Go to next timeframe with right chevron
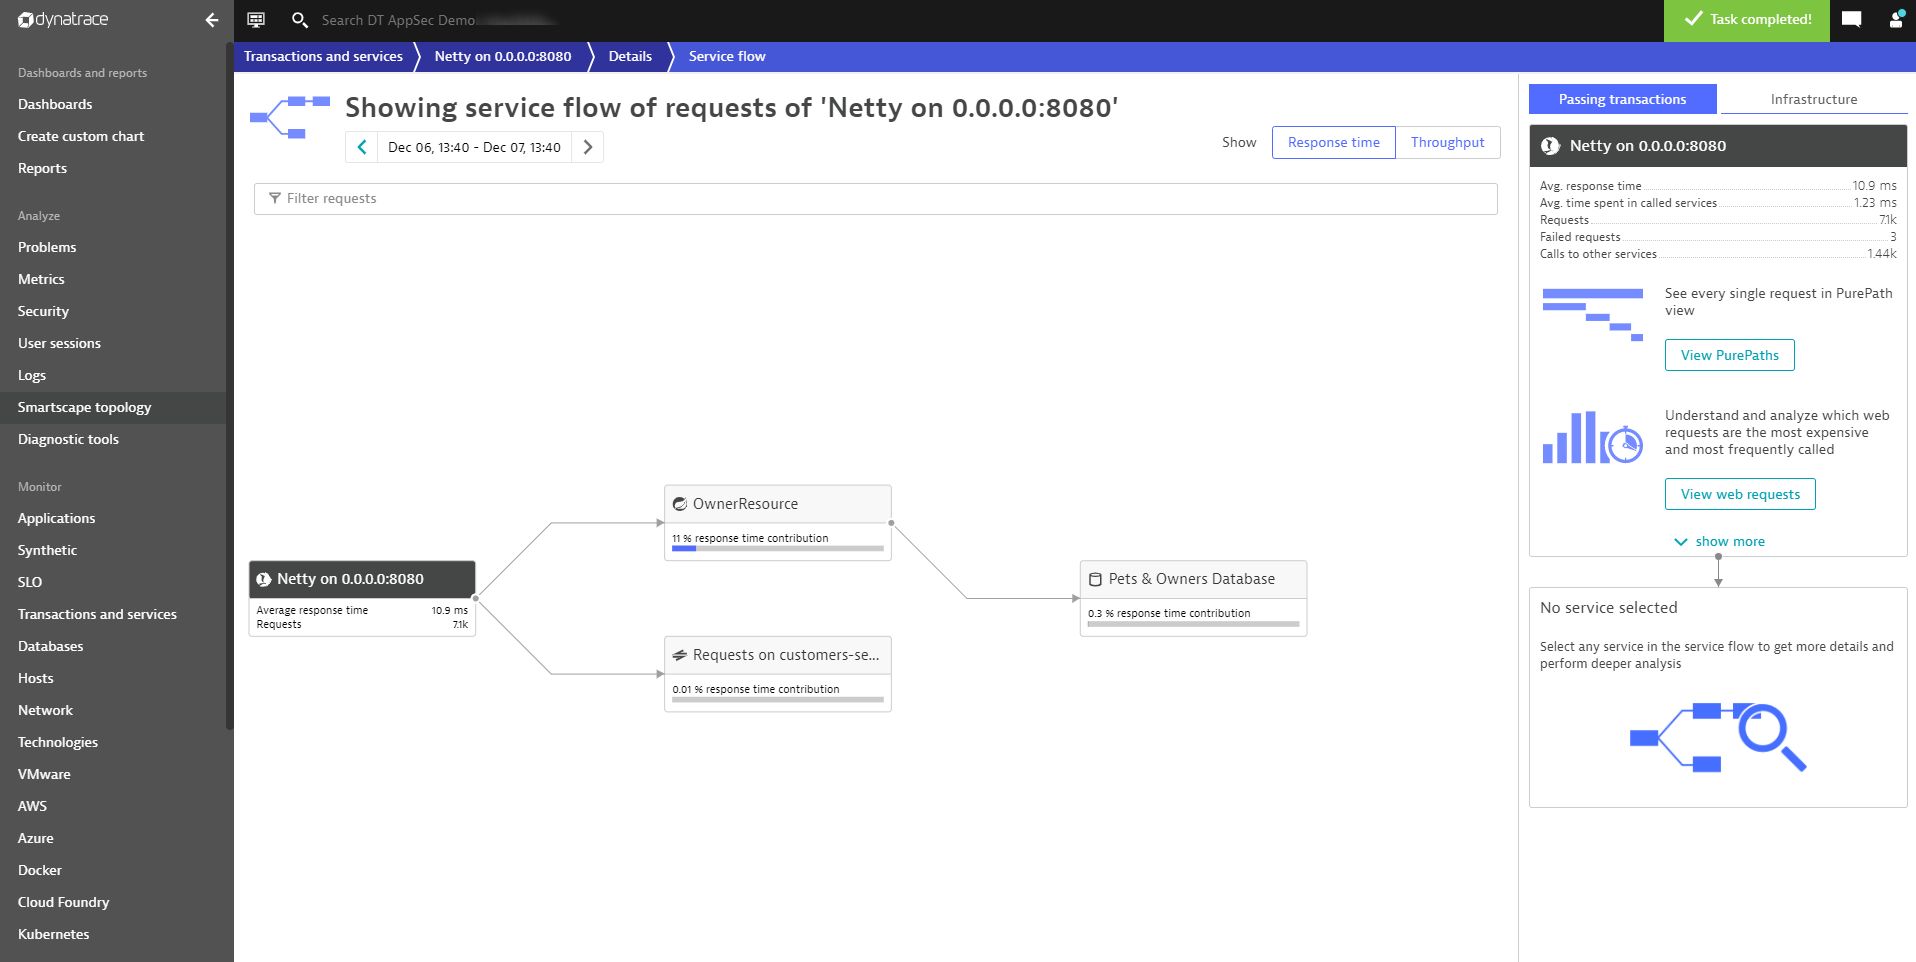1916x962 pixels. (x=588, y=147)
